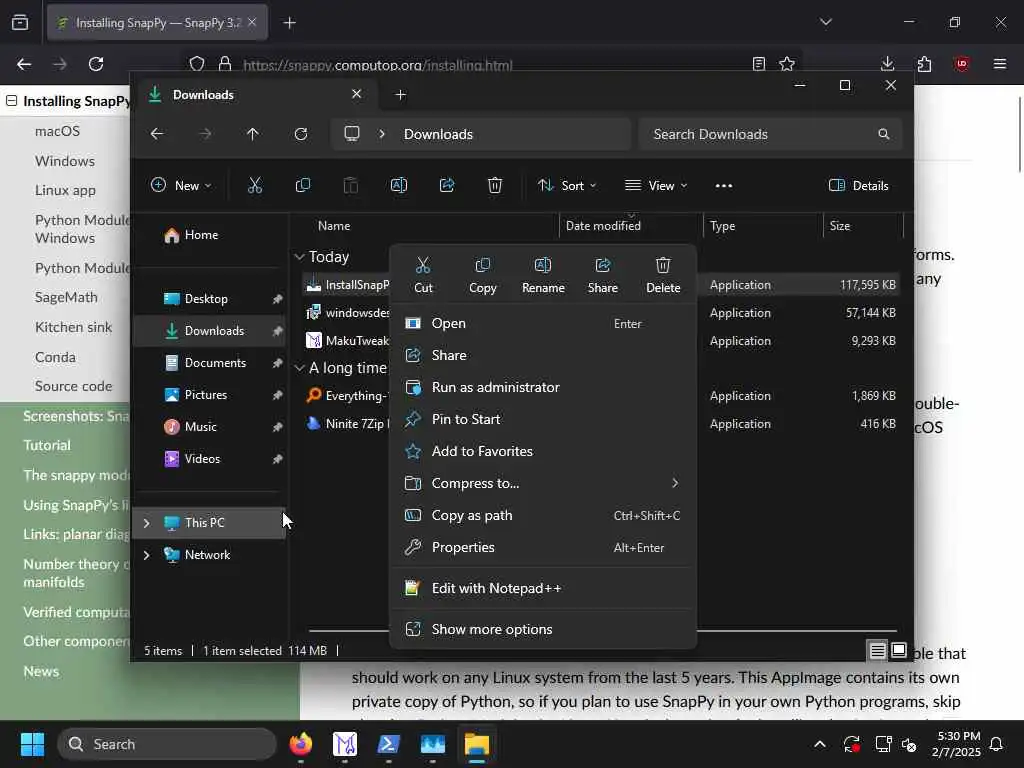This screenshot has height=768, width=1024.
Task: Show hidden system tray icons
Action: (x=820, y=744)
